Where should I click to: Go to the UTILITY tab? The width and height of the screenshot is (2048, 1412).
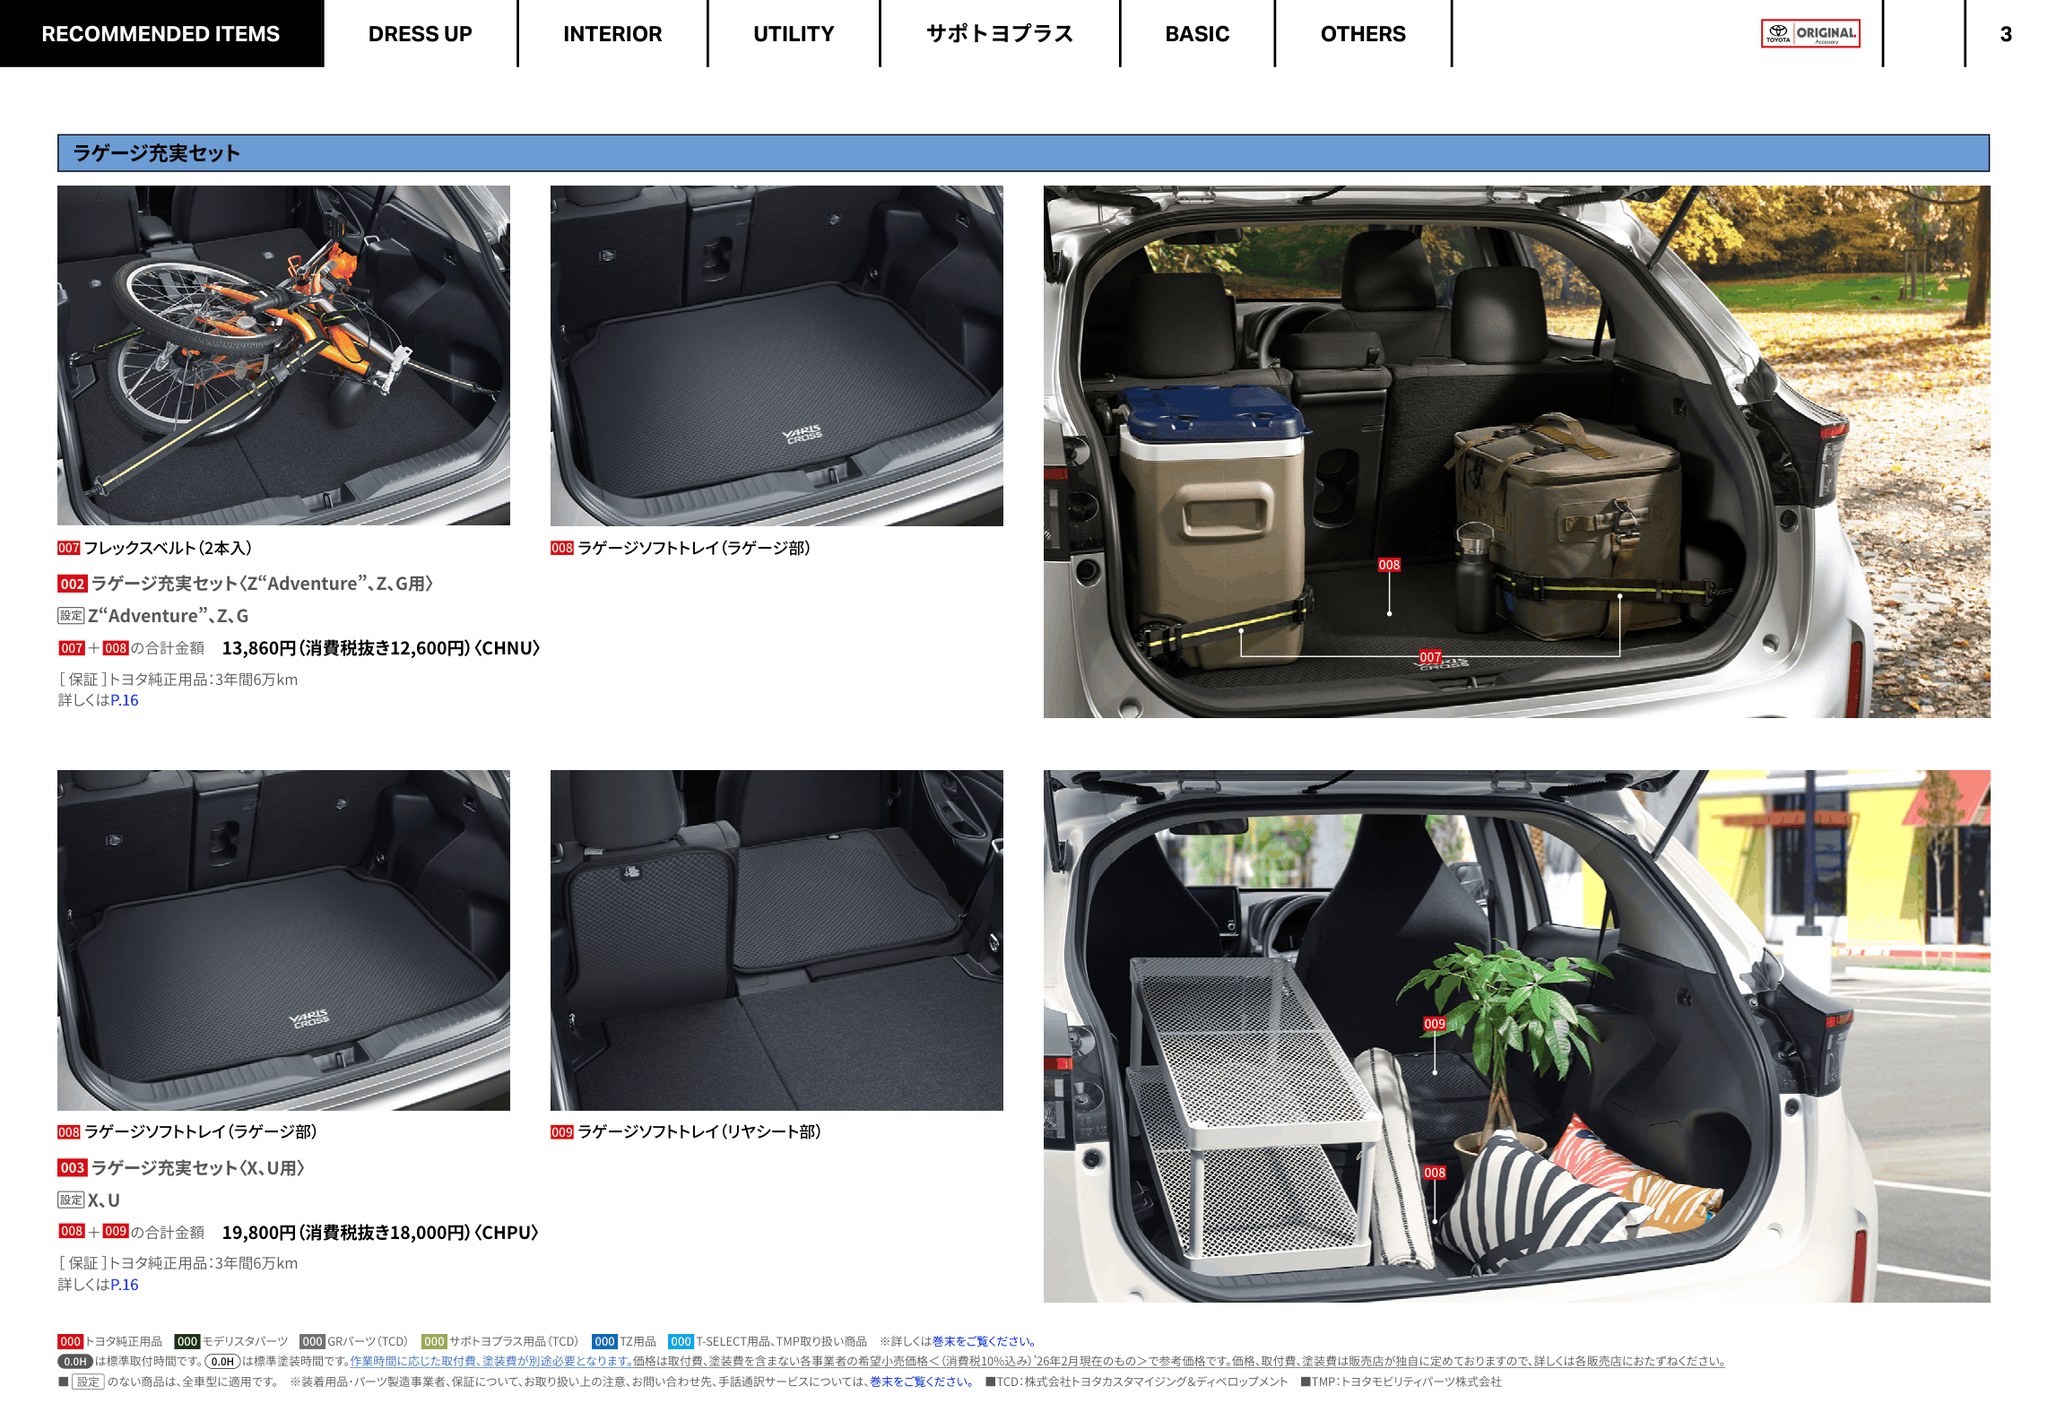[793, 33]
